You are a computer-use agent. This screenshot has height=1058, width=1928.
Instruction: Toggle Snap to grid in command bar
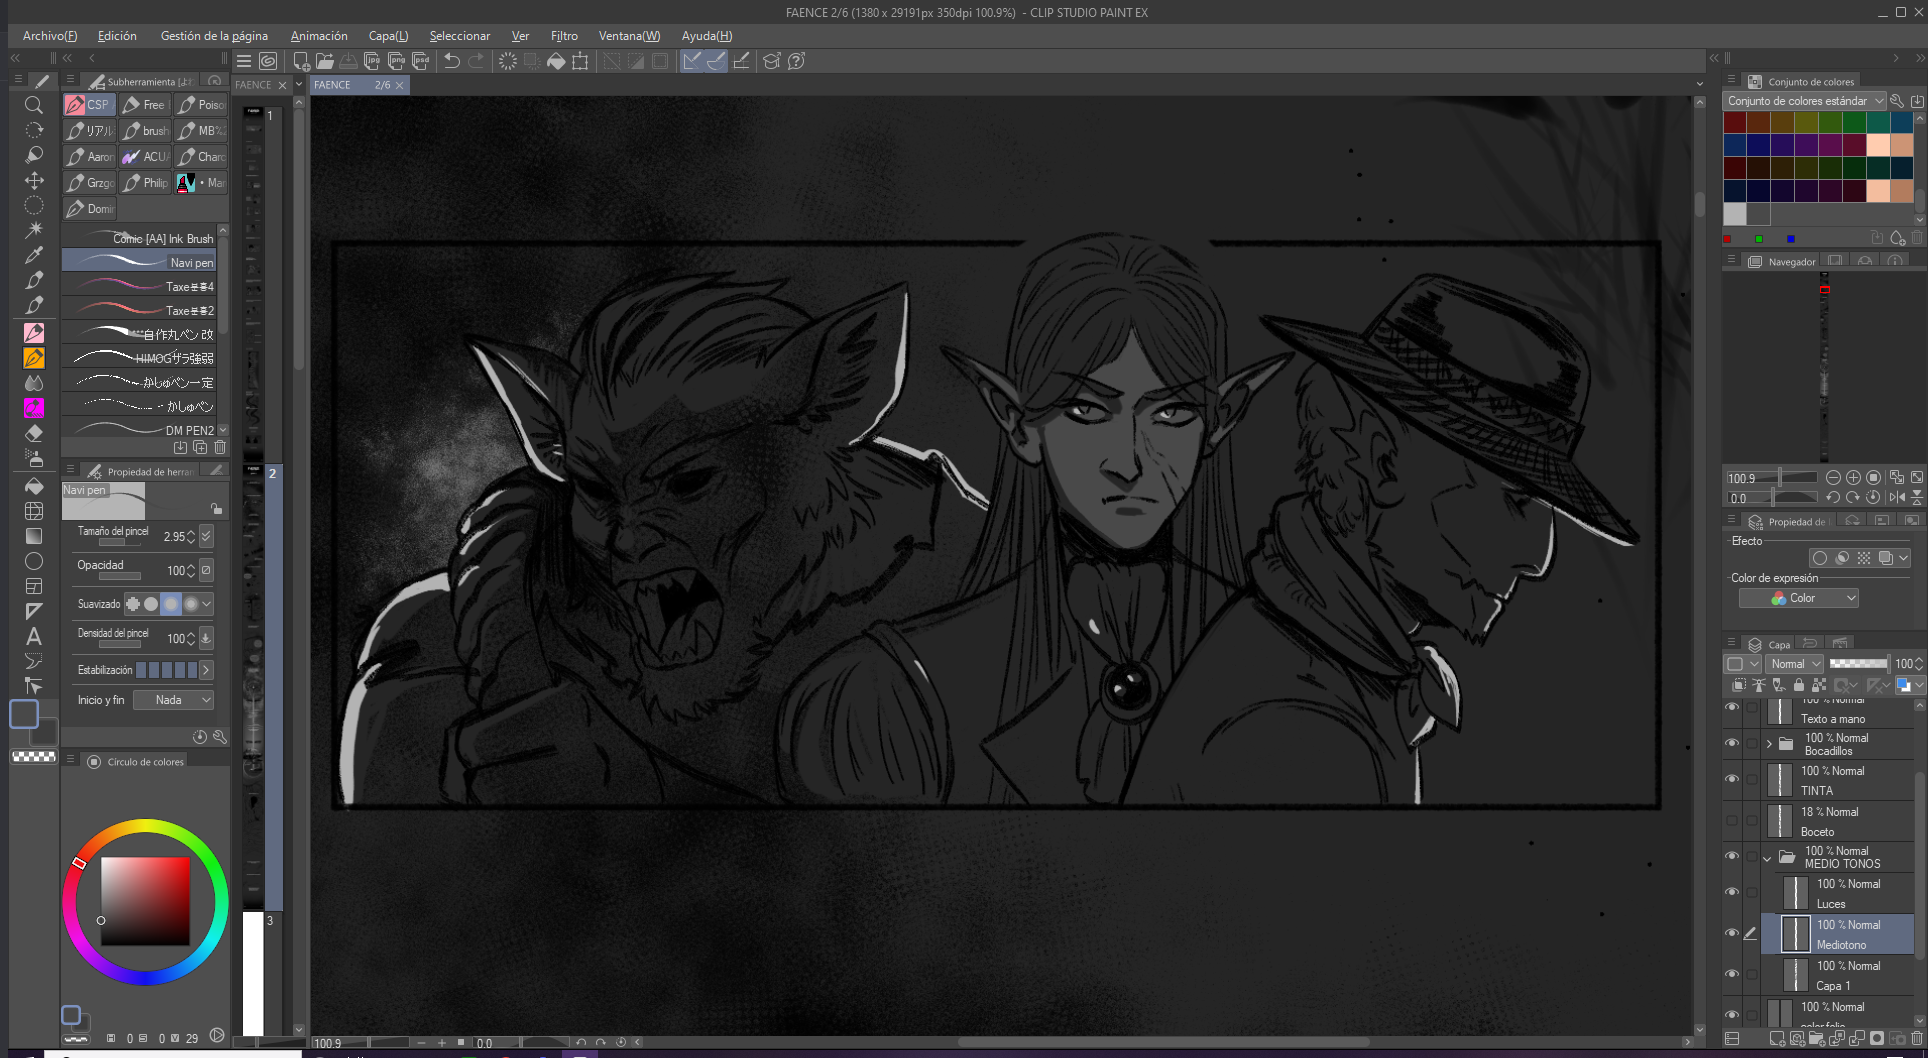pyautogui.click(x=741, y=61)
